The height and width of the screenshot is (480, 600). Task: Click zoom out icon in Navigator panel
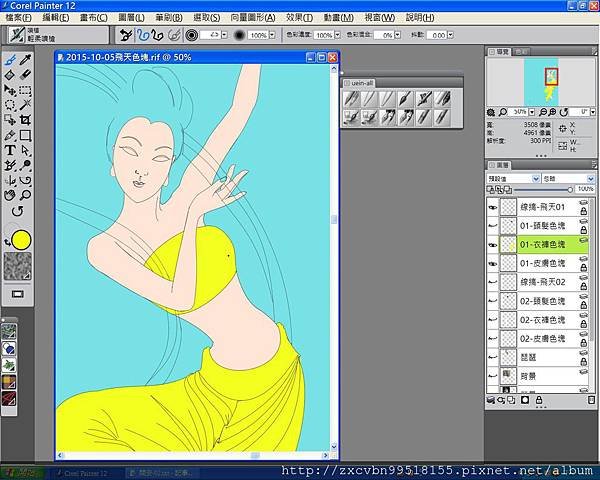click(x=543, y=112)
